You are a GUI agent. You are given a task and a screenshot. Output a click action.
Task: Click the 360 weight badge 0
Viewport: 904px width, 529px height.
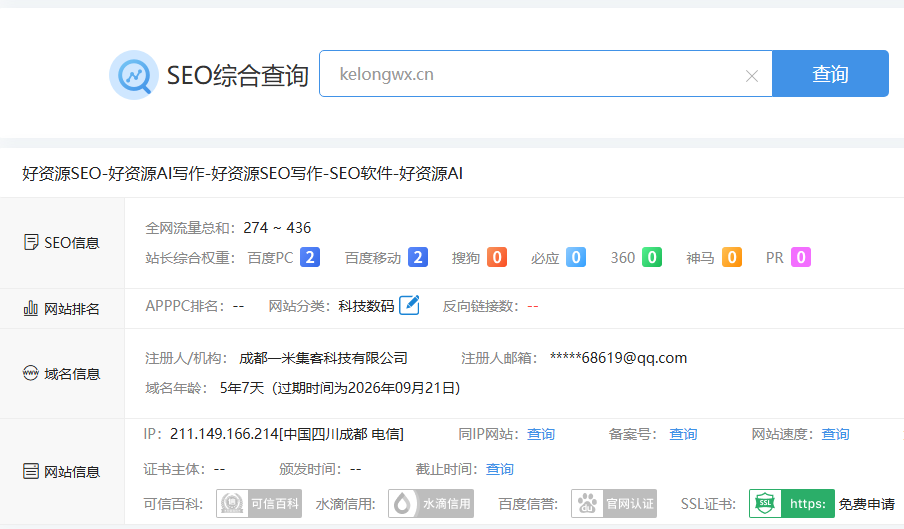(x=652, y=258)
